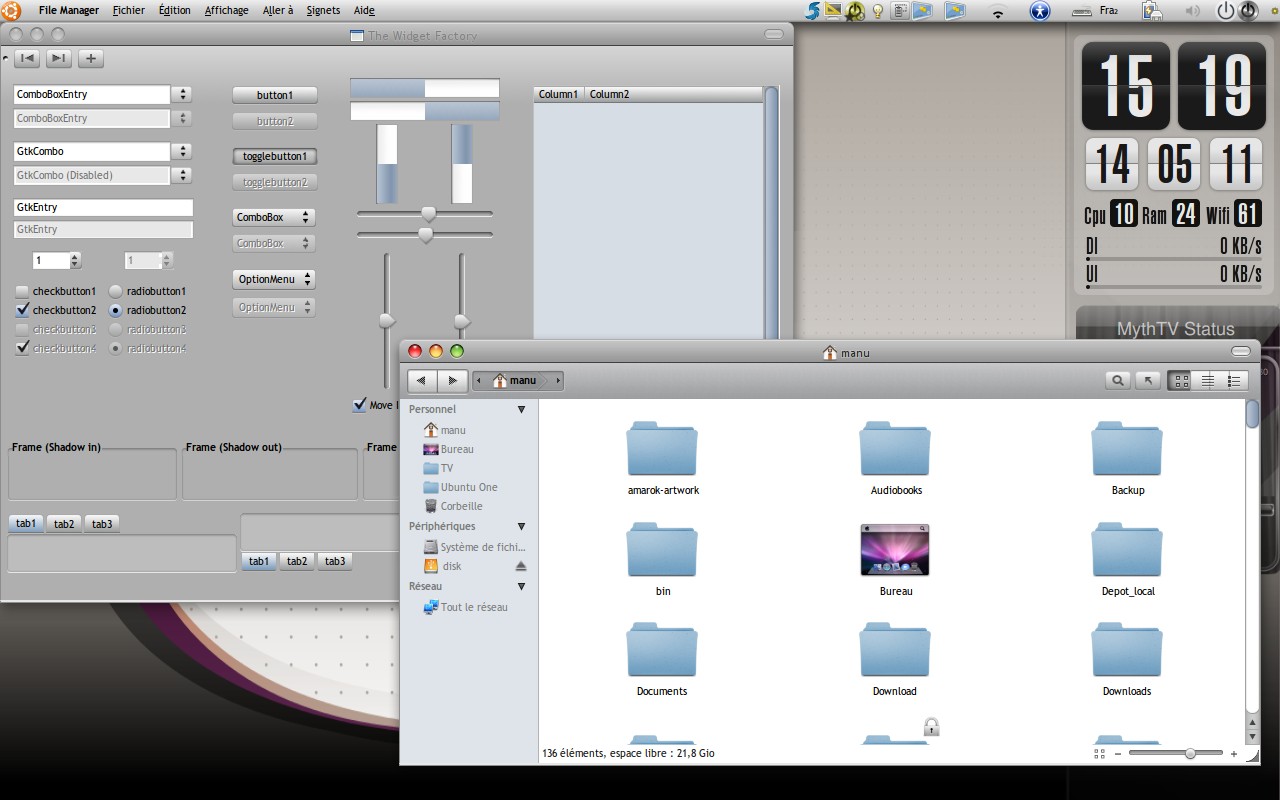Collapse the Réseau sidebar section
This screenshot has width=1280, height=800.
[x=521, y=586]
